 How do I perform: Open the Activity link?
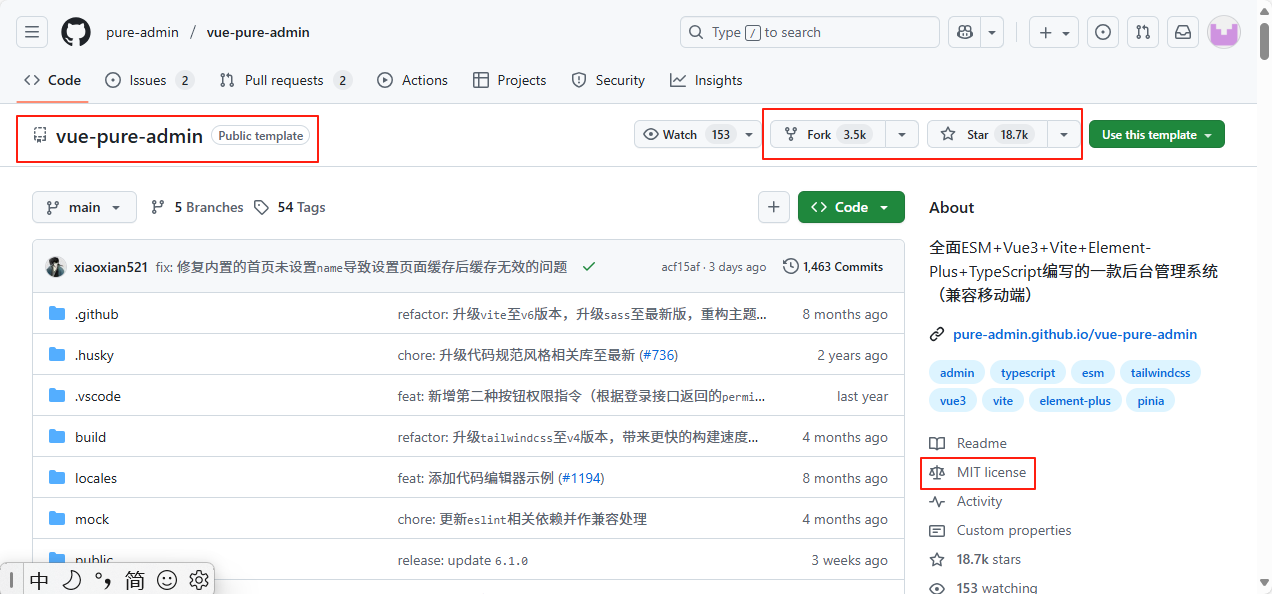tap(966, 501)
